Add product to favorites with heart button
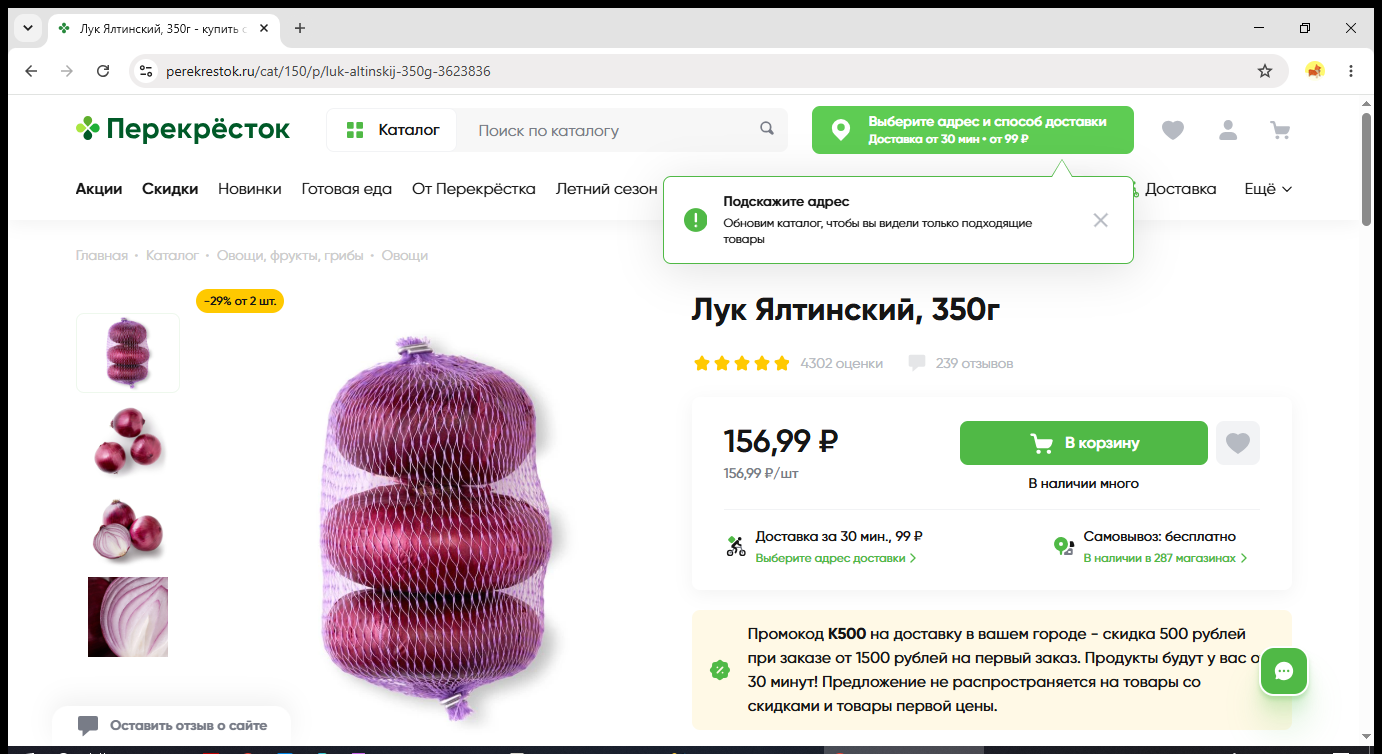Image resolution: width=1382 pixels, height=754 pixels. coord(1238,443)
